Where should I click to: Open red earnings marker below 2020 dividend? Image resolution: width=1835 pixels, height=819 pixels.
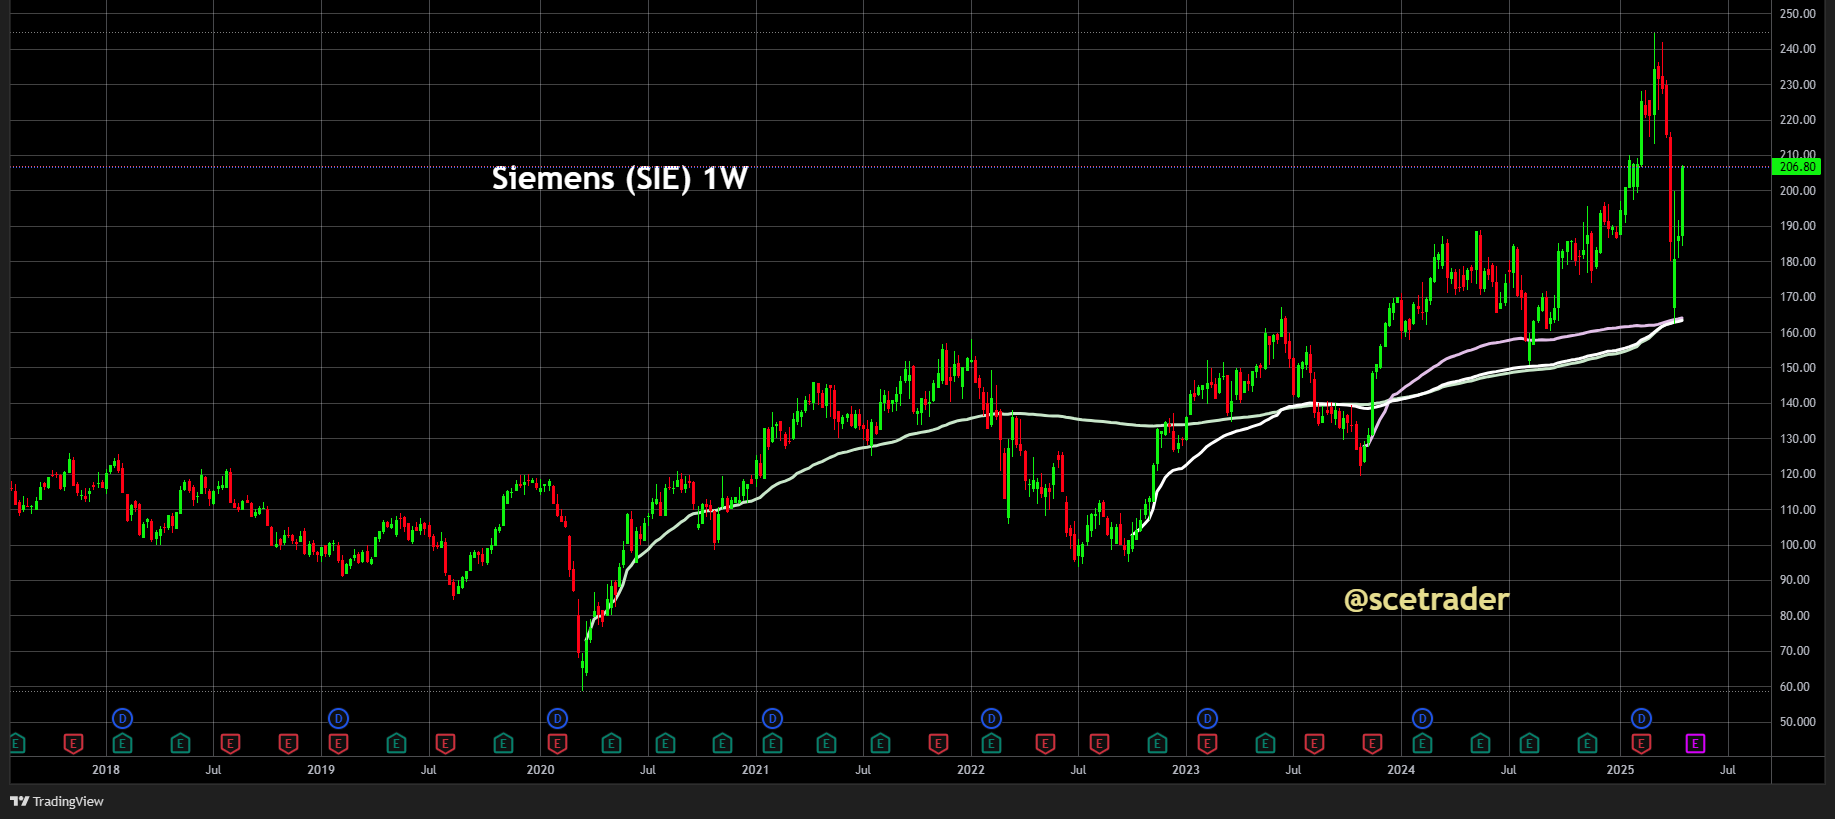558,743
